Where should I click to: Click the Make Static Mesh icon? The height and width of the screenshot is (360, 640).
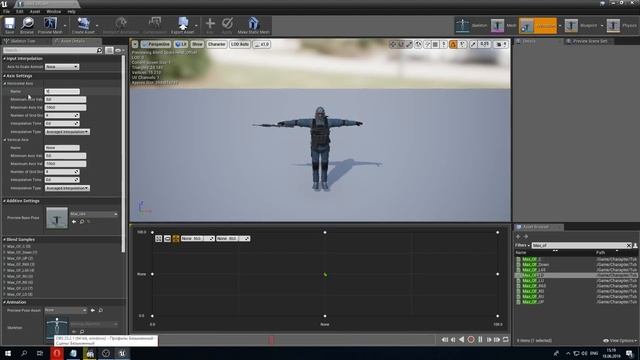253,25
